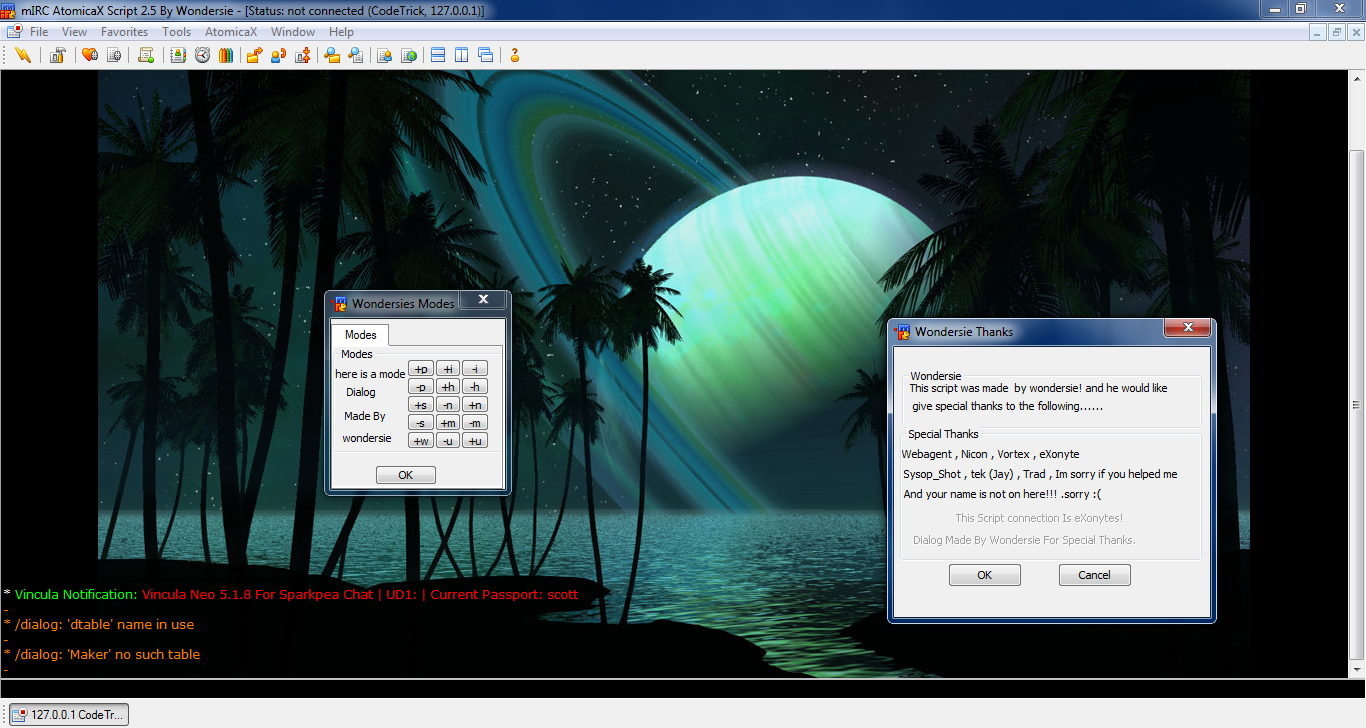This screenshot has height=728, width=1366.
Task: Click the +u mode button
Action: (x=475, y=441)
